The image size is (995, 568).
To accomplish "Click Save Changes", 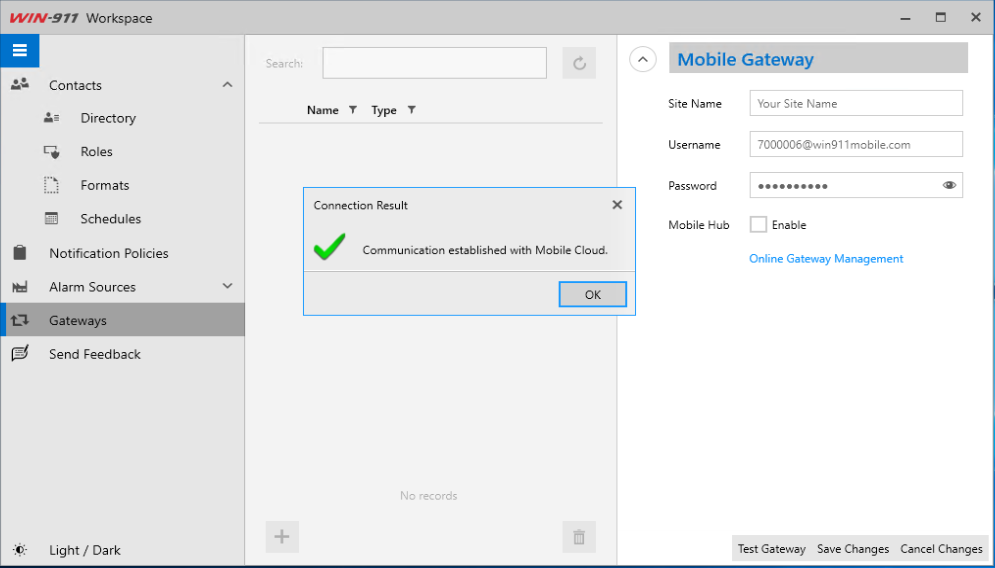I will tap(853, 549).
